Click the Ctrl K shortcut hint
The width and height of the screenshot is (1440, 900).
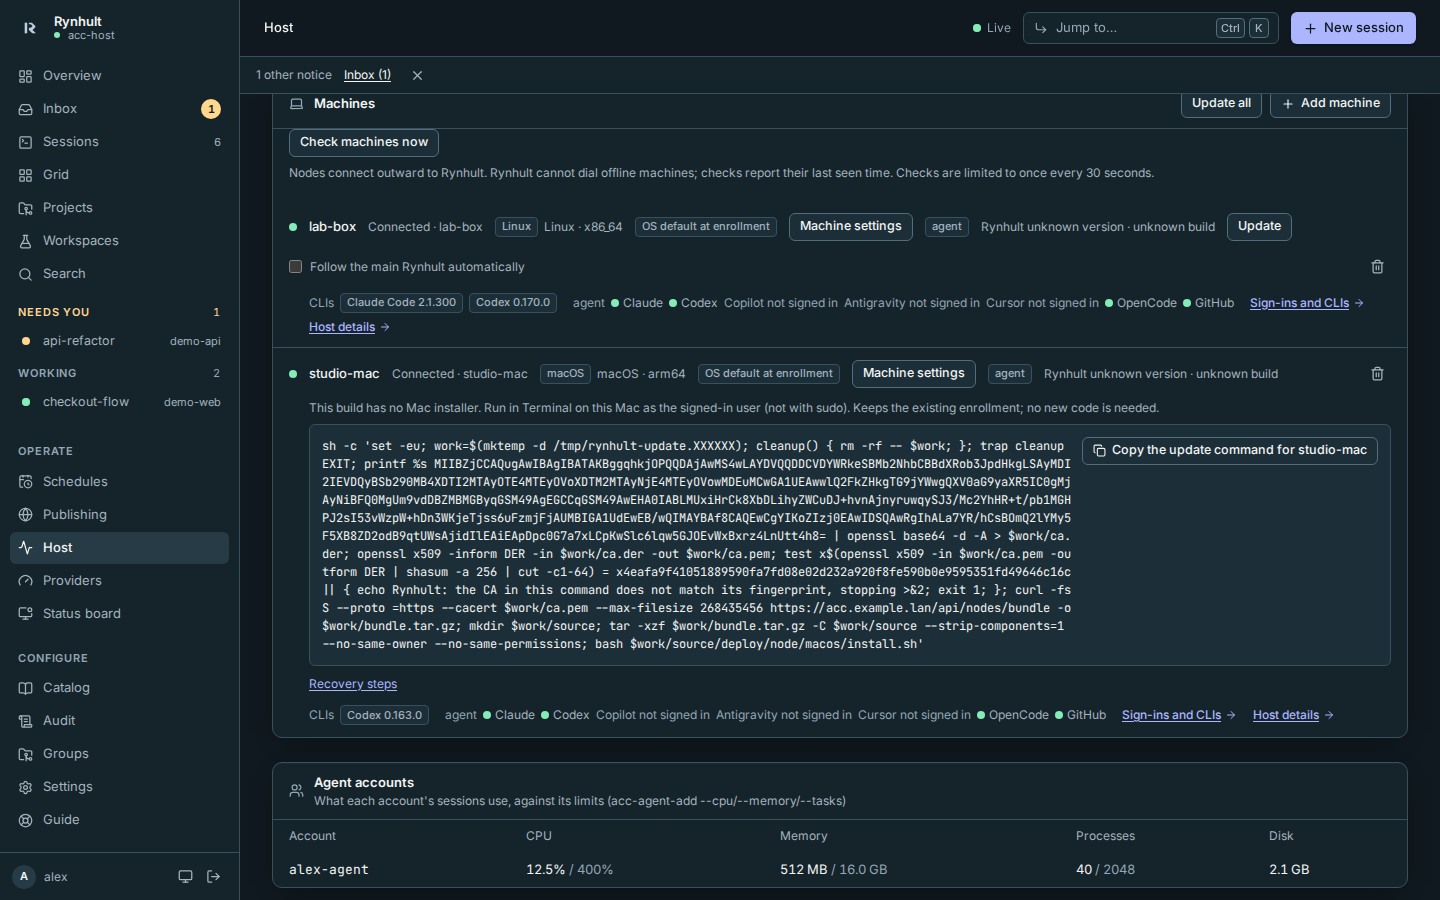[x=1242, y=28]
